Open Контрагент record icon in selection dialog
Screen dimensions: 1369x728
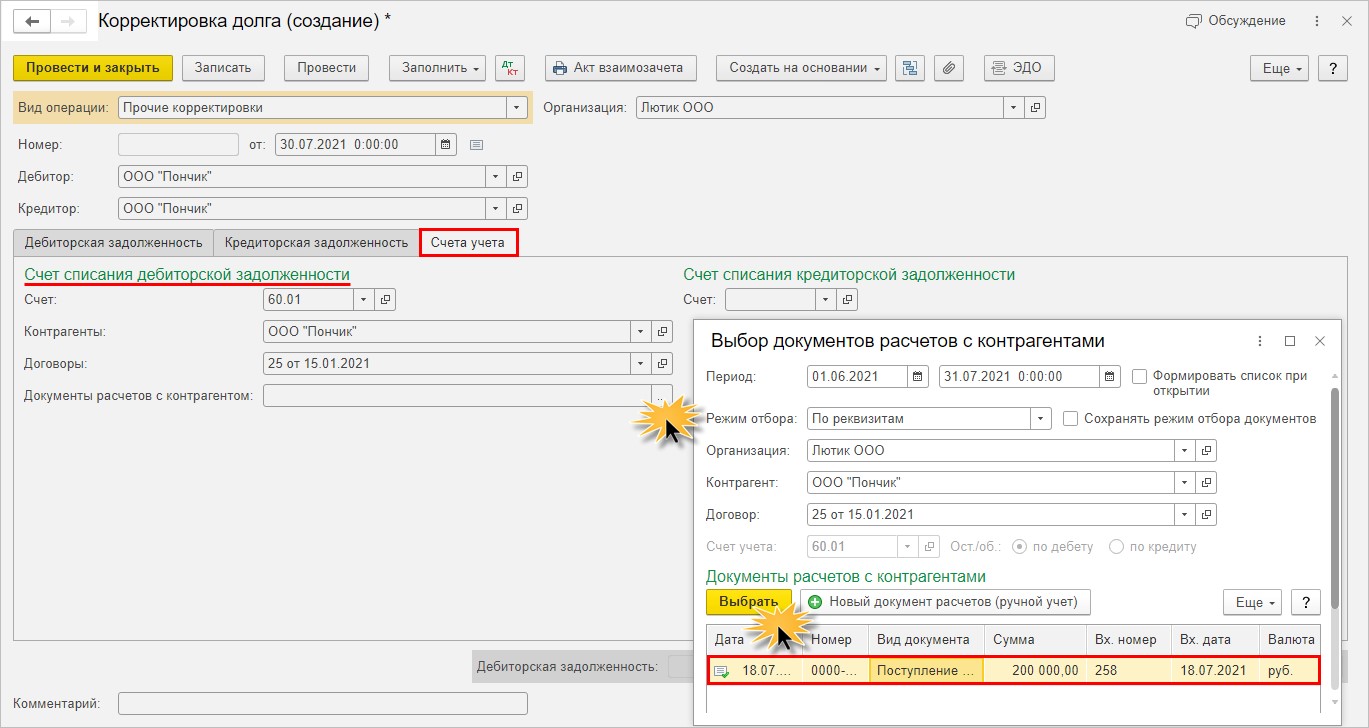1207,483
